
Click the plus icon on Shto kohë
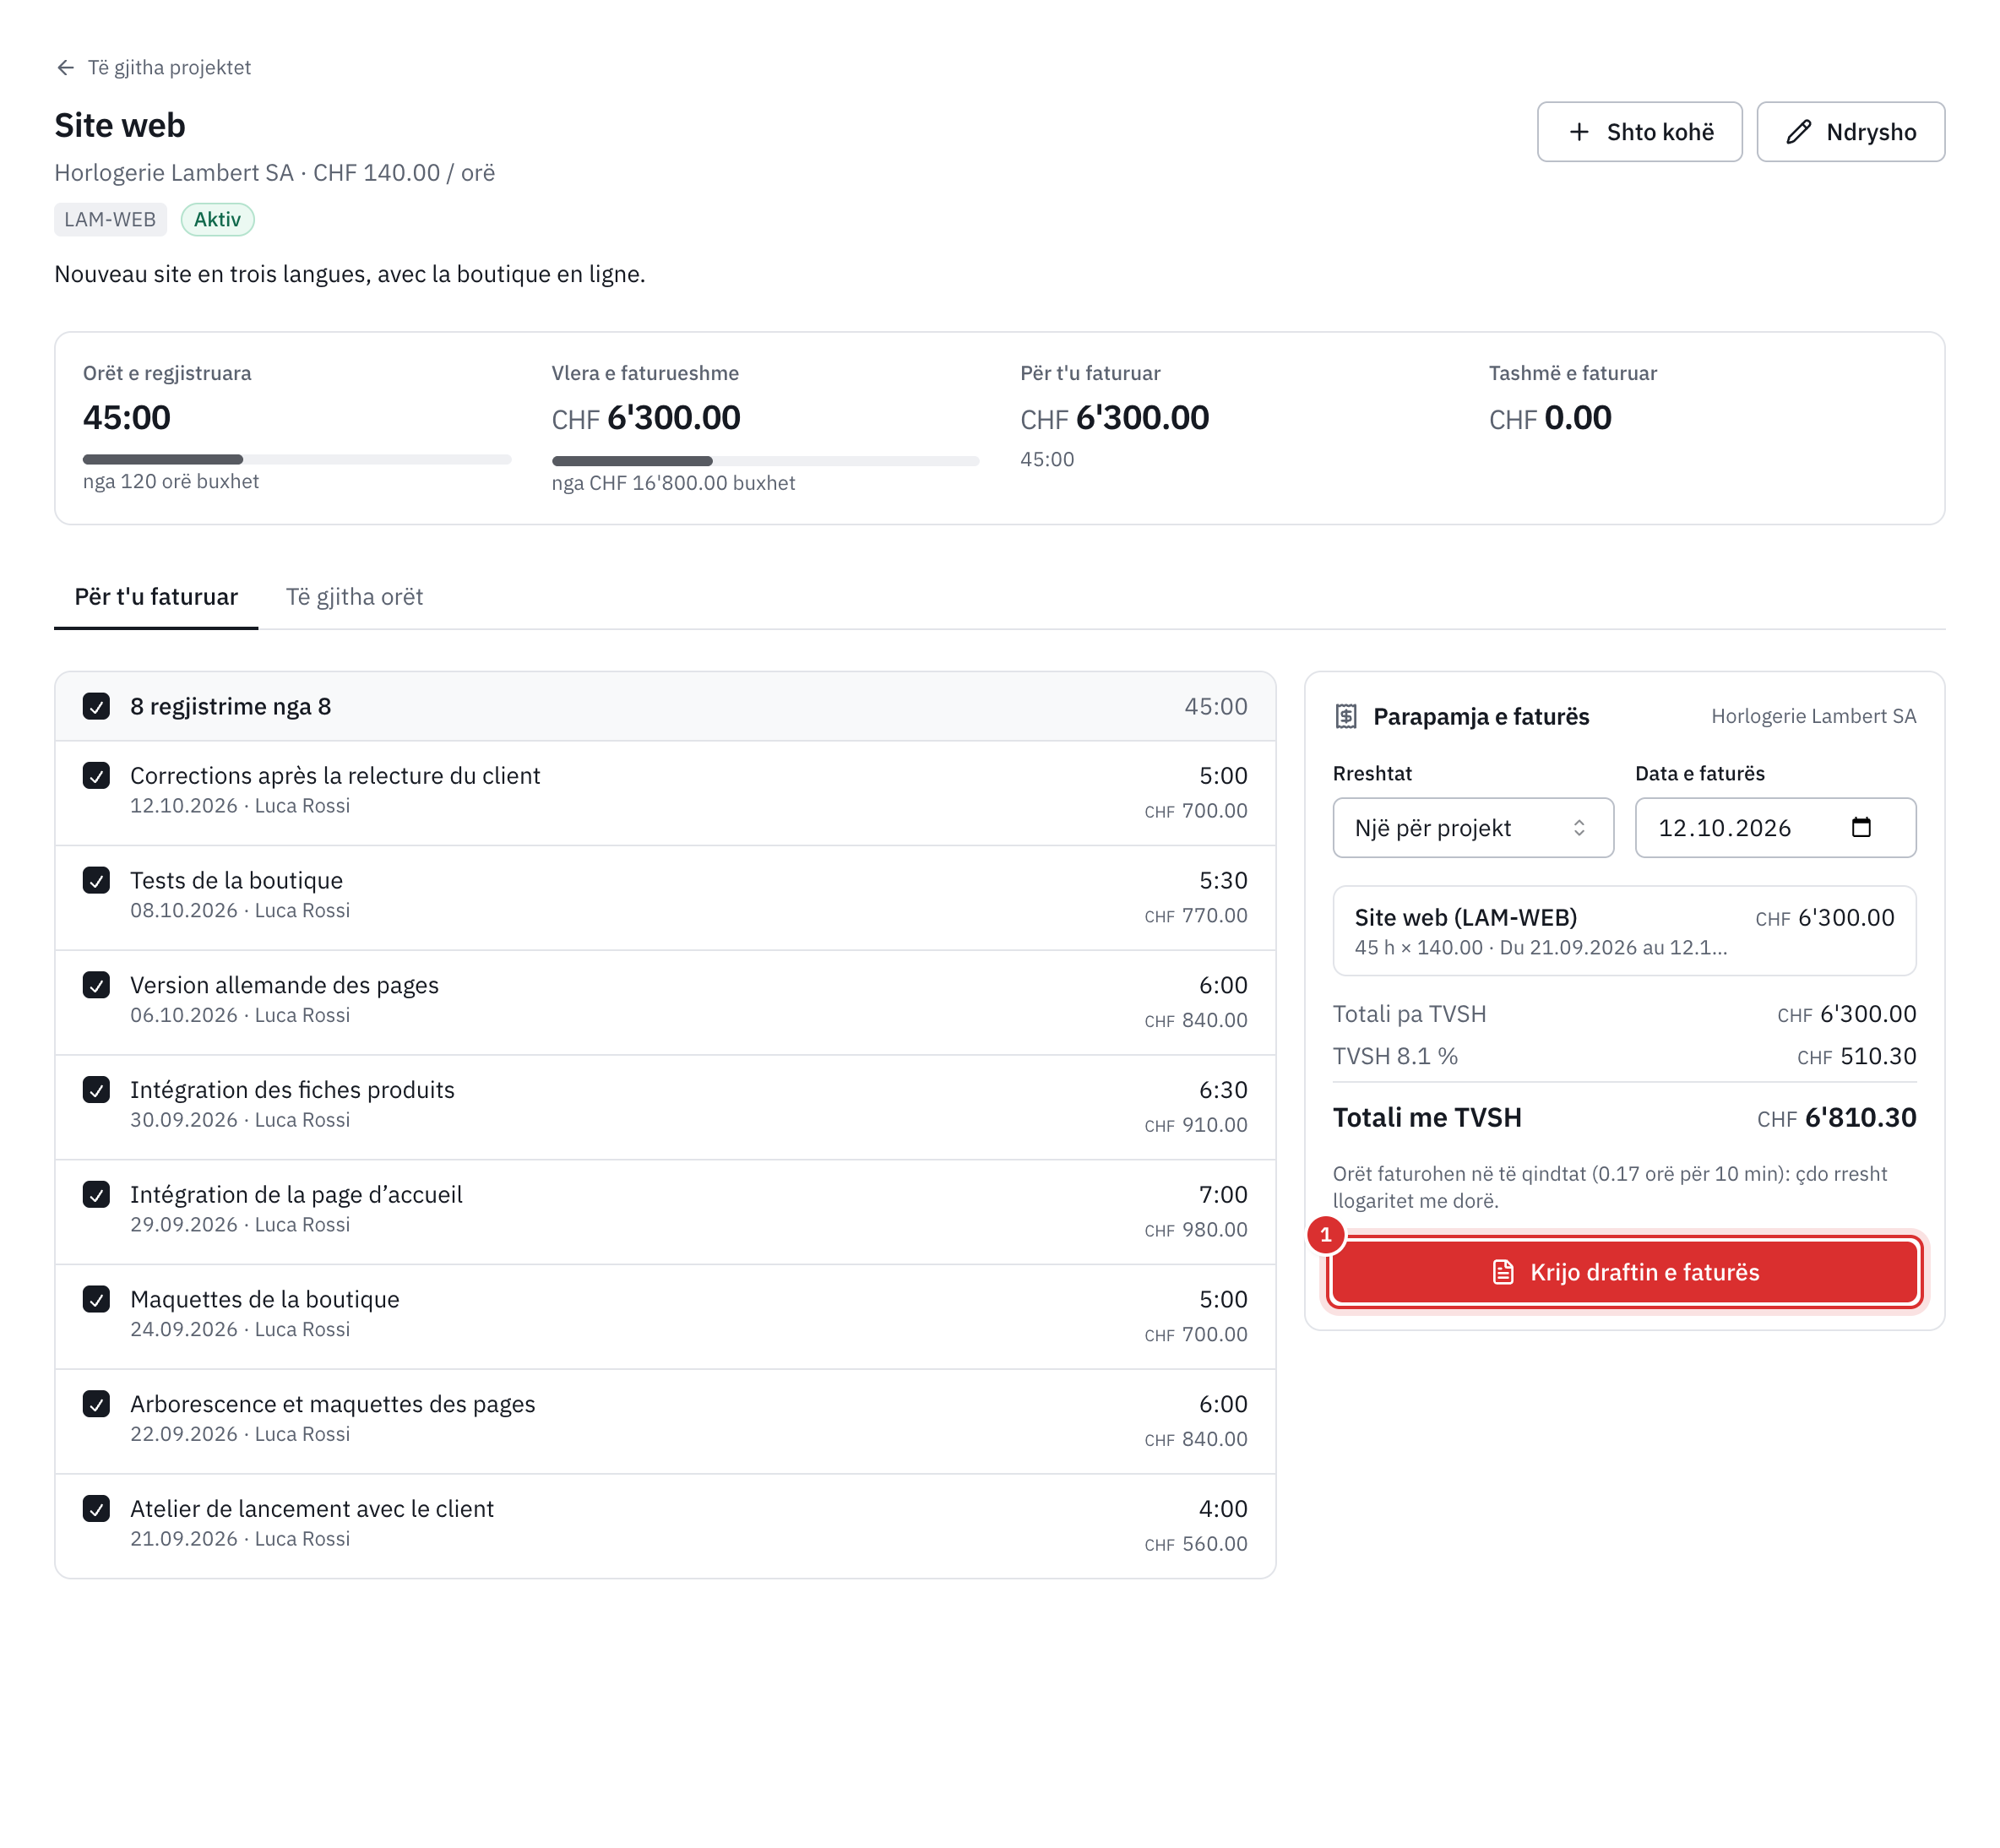pyautogui.click(x=1579, y=132)
